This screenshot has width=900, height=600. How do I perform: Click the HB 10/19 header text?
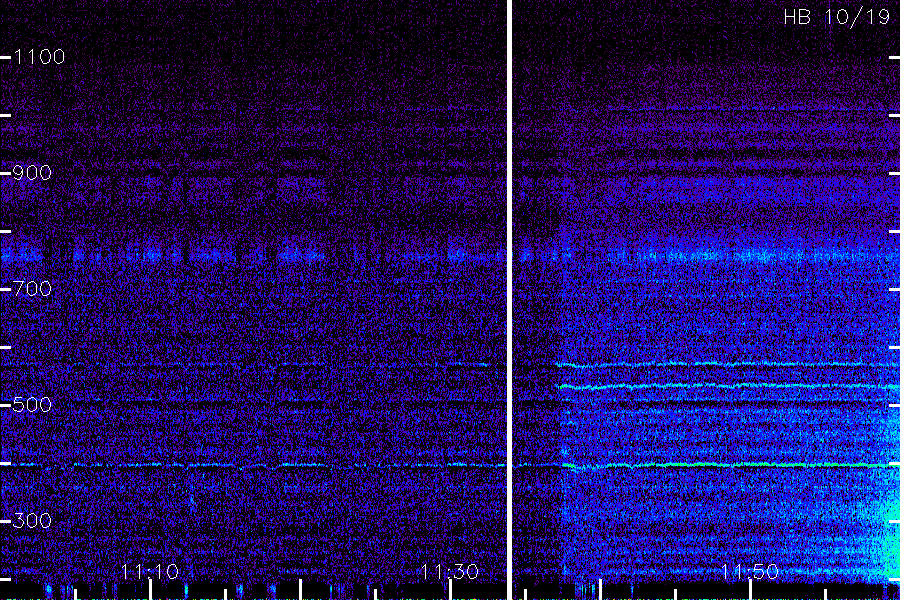tap(836, 17)
